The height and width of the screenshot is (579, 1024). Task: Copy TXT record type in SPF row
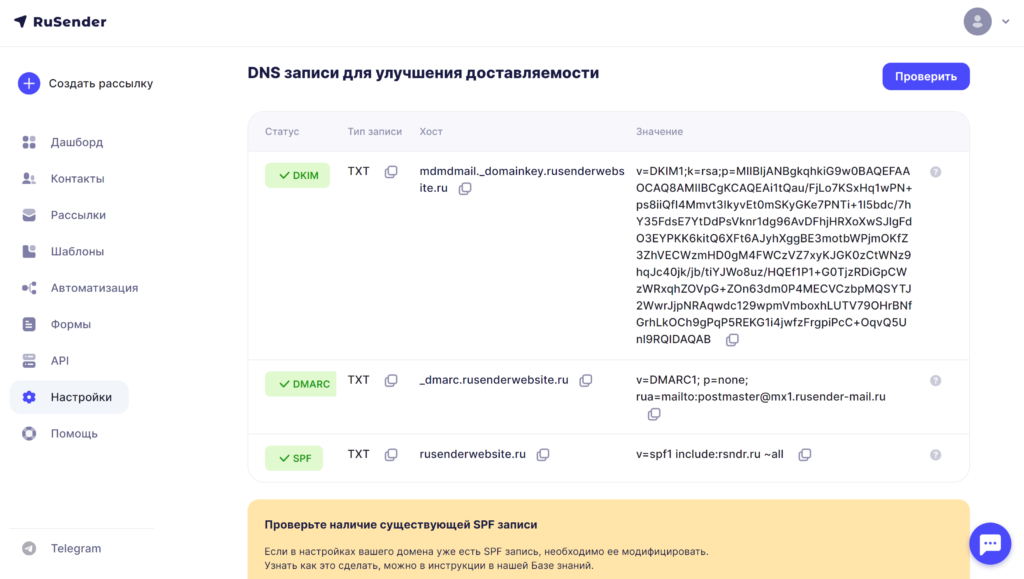pyautogui.click(x=391, y=455)
